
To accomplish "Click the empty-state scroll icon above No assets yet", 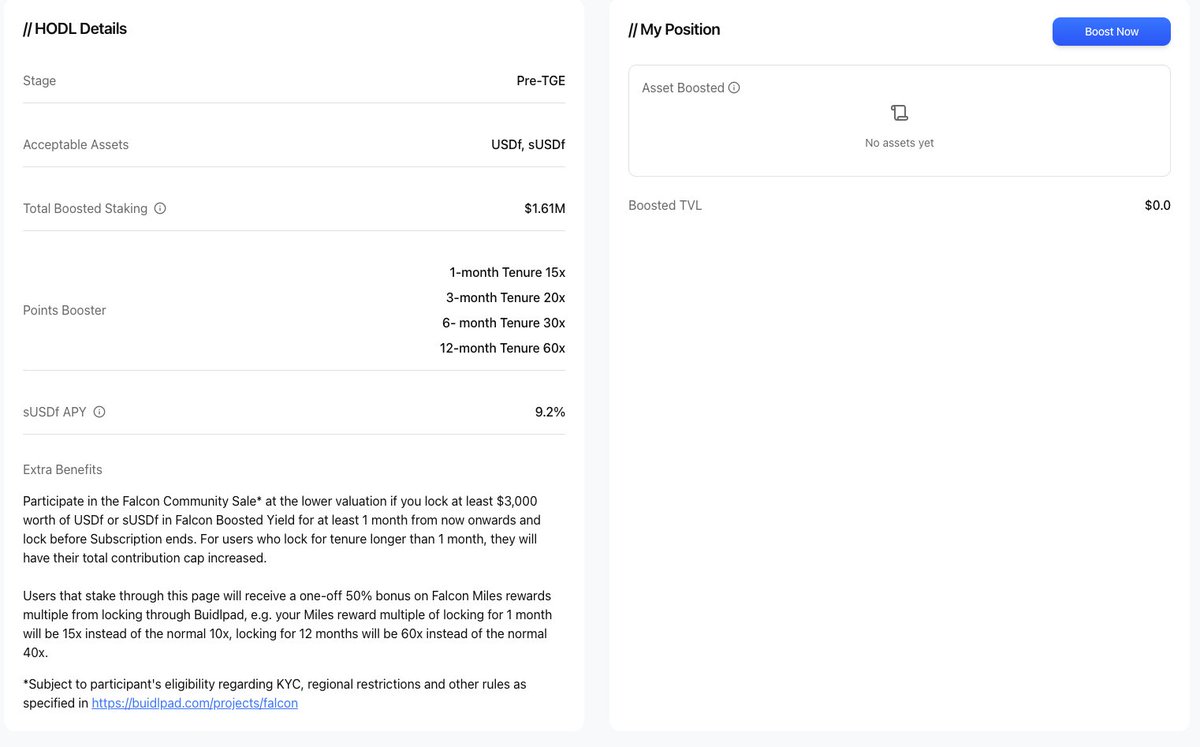I will tap(899, 113).
